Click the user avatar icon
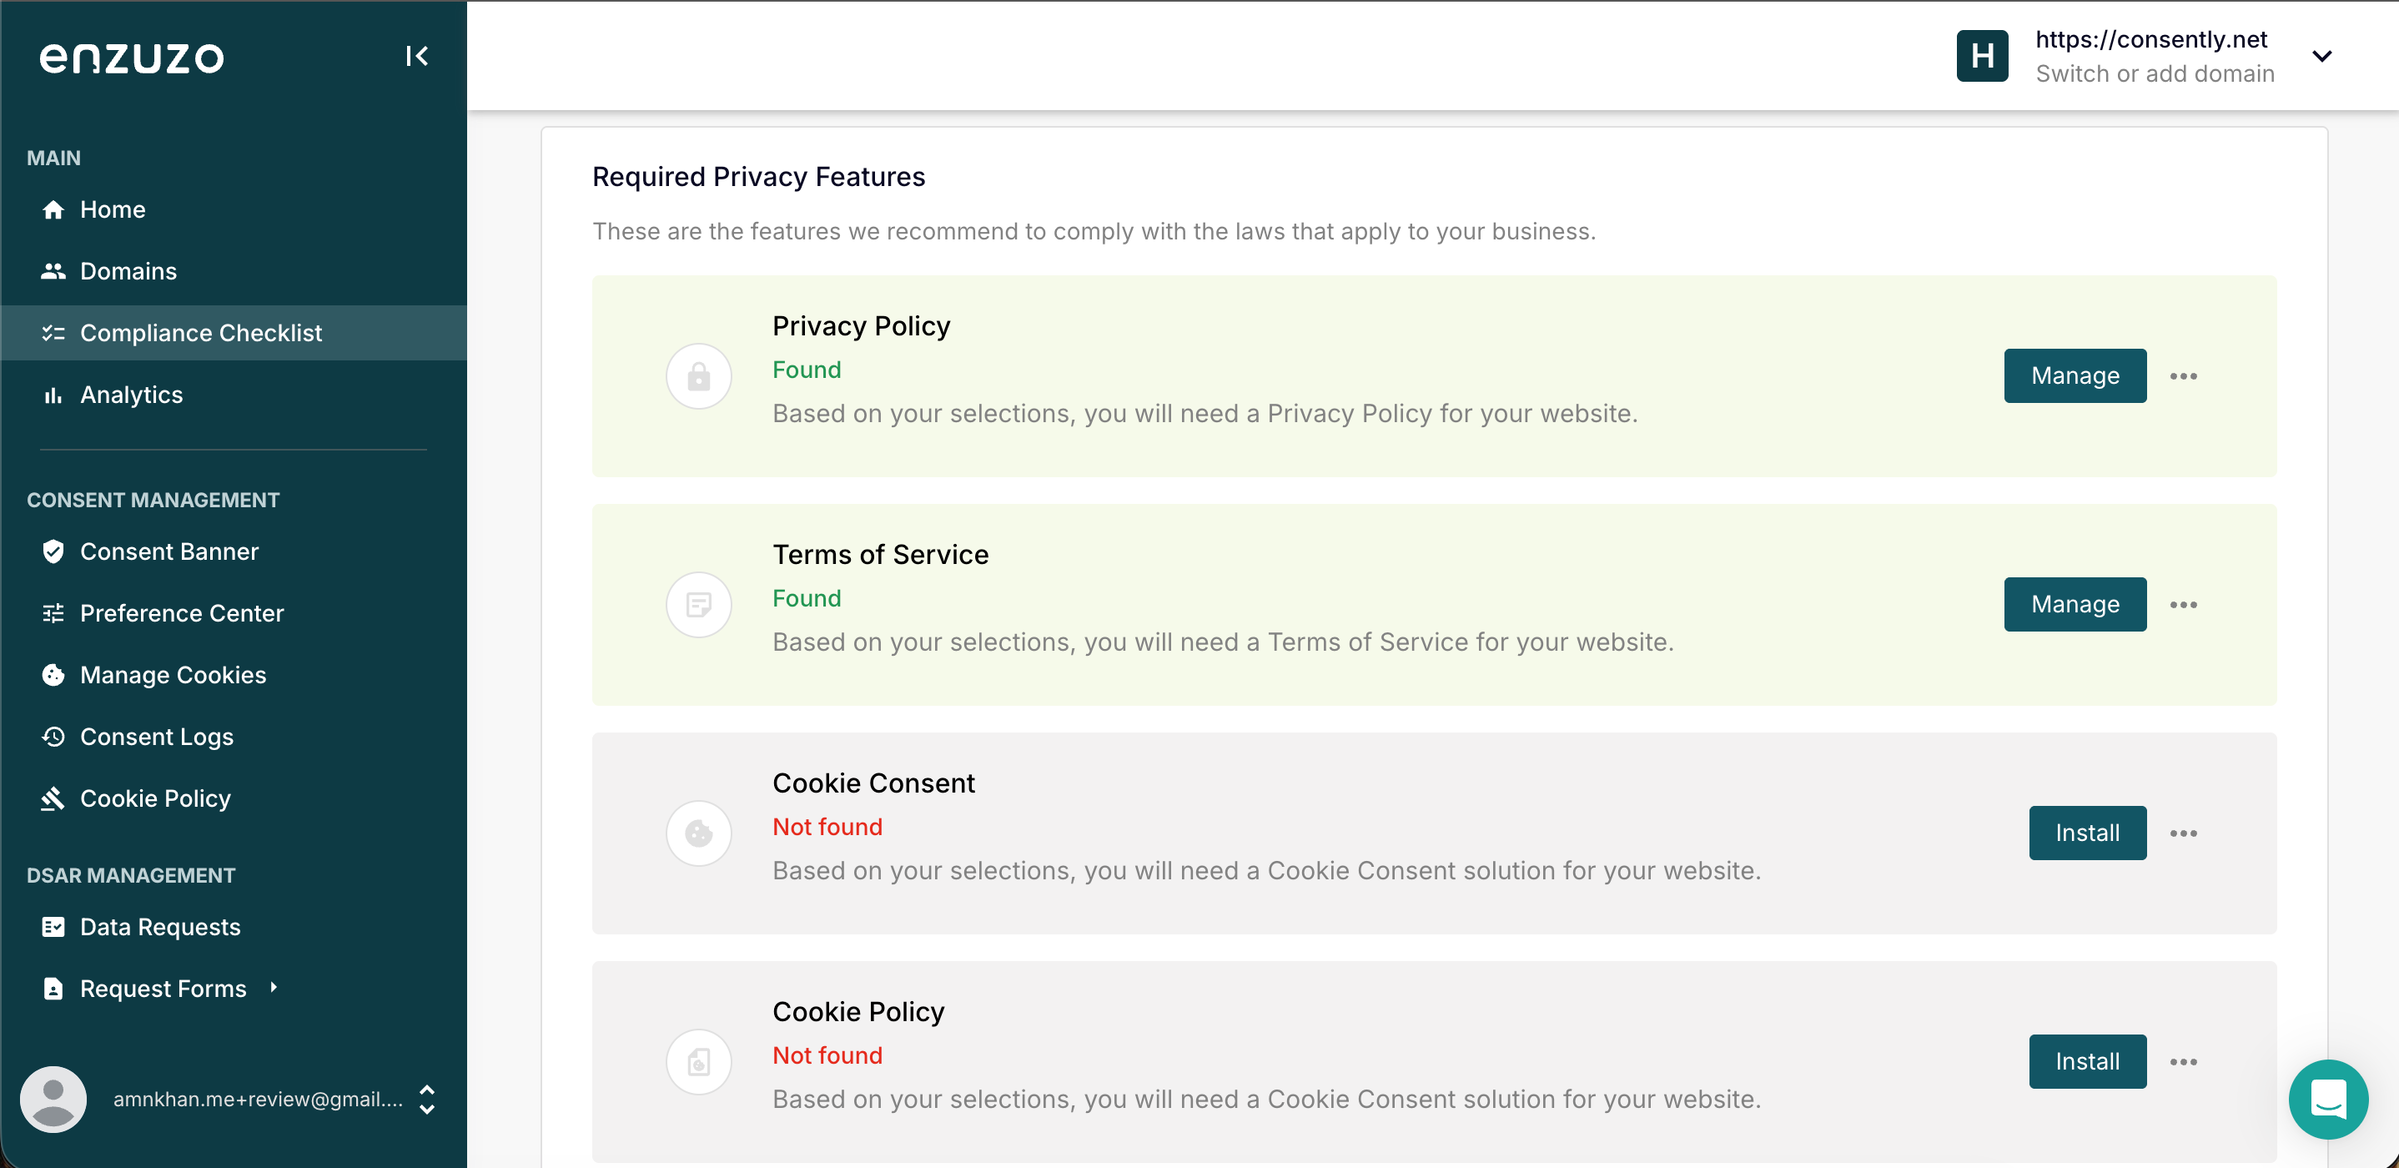Image resolution: width=2399 pixels, height=1168 pixels. pos(54,1099)
